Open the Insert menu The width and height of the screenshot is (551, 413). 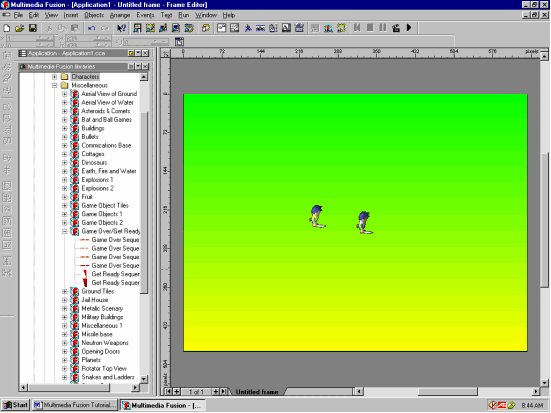[71, 15]
